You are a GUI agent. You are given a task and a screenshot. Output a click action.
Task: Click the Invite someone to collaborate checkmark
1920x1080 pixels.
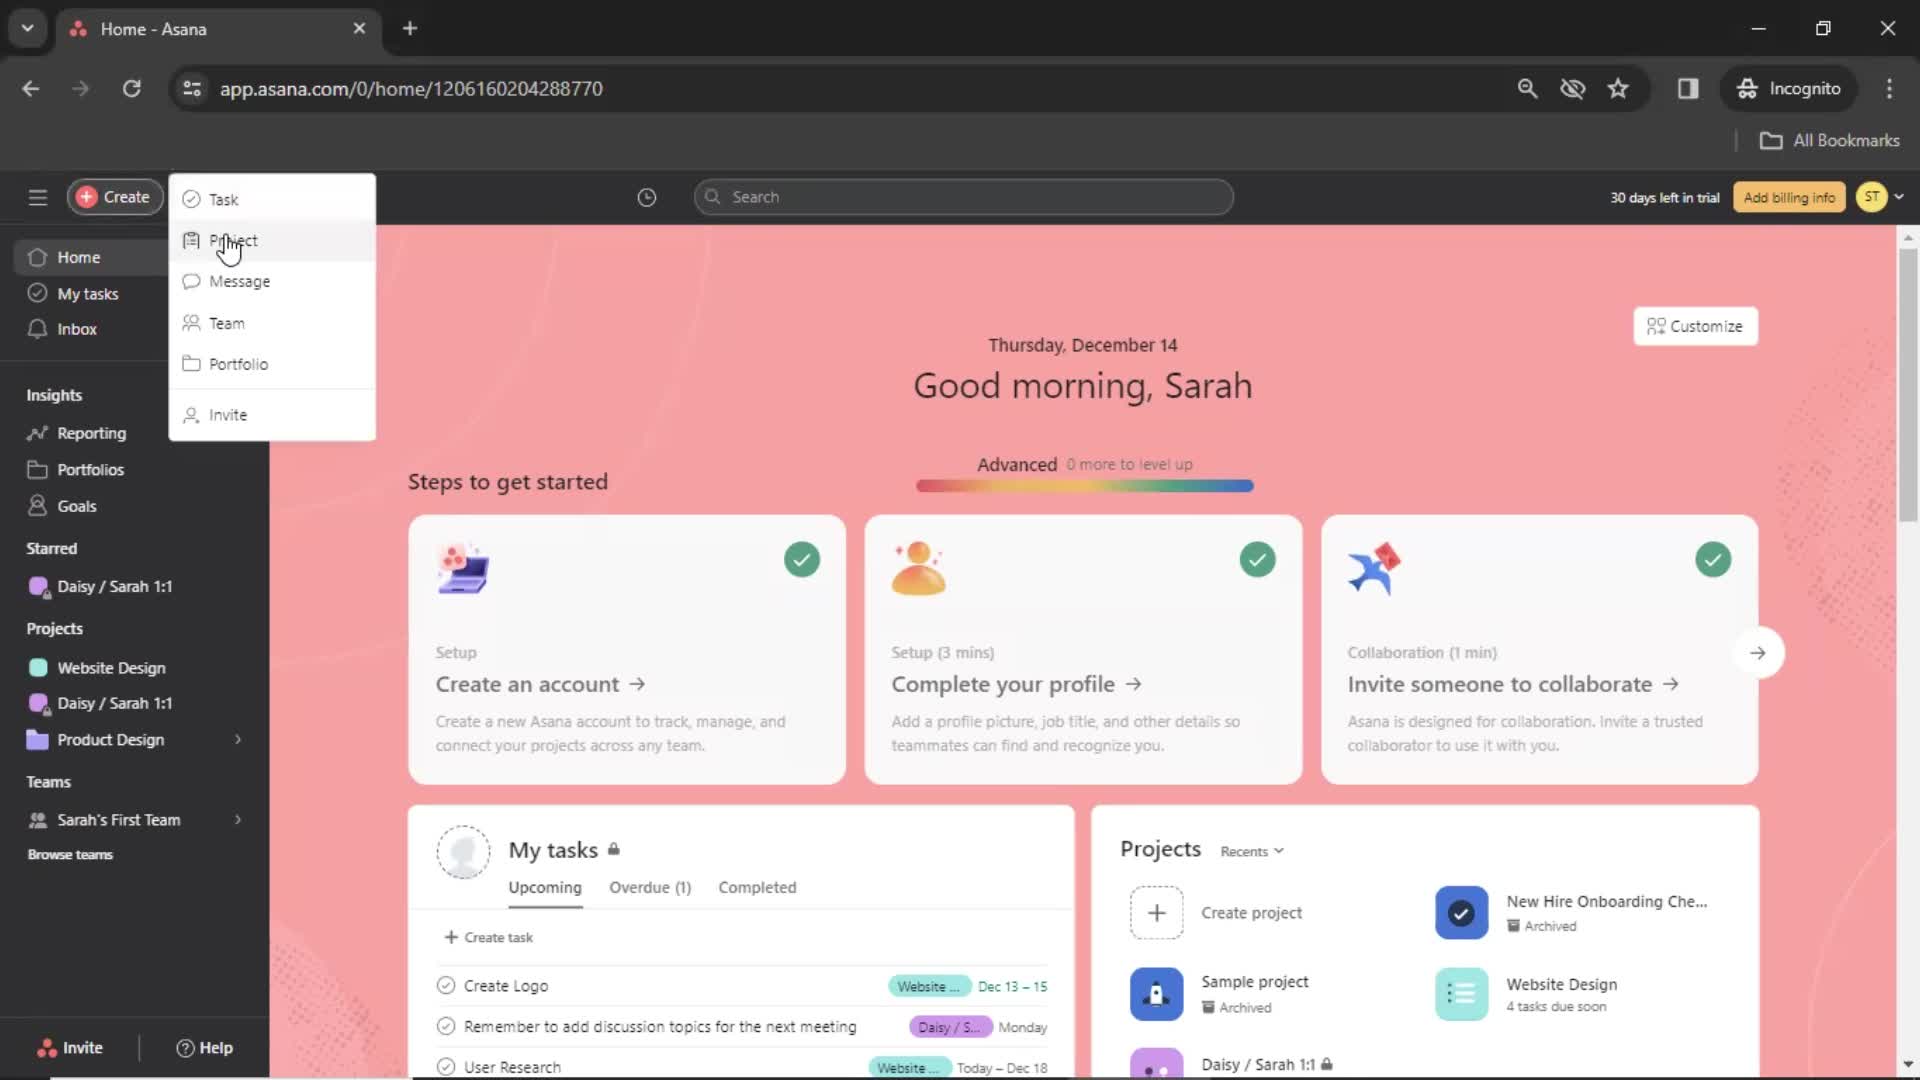[x=1713, y=559]
